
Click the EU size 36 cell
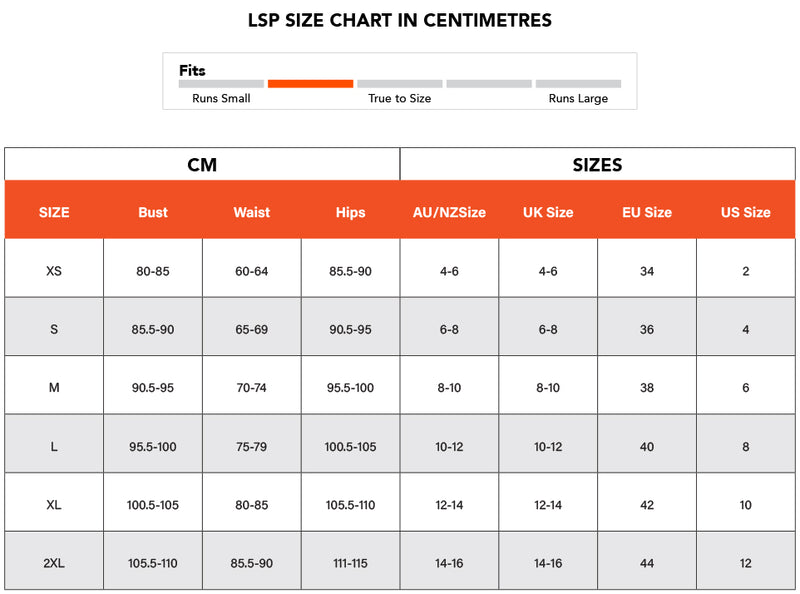point(647,329)
